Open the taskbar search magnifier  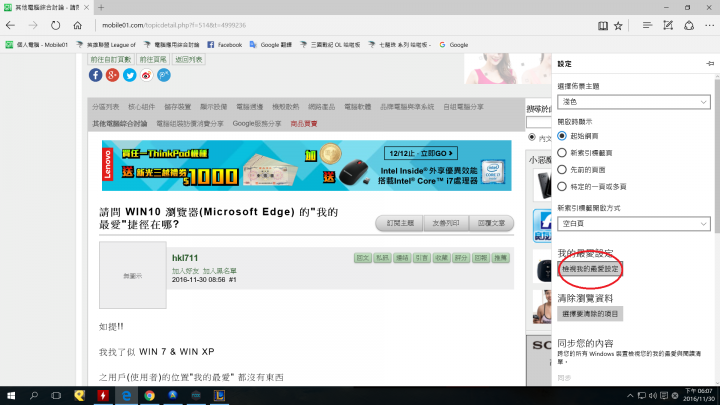(34, 395)
